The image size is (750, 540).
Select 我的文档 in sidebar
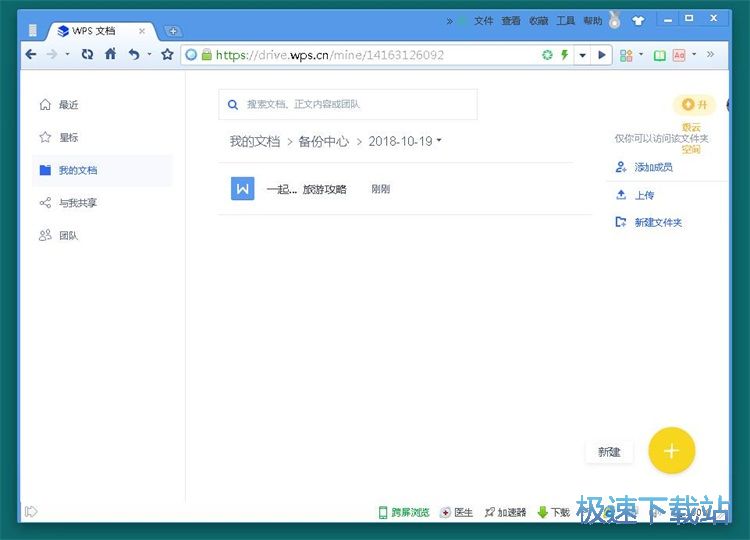[x=102, y=170]
